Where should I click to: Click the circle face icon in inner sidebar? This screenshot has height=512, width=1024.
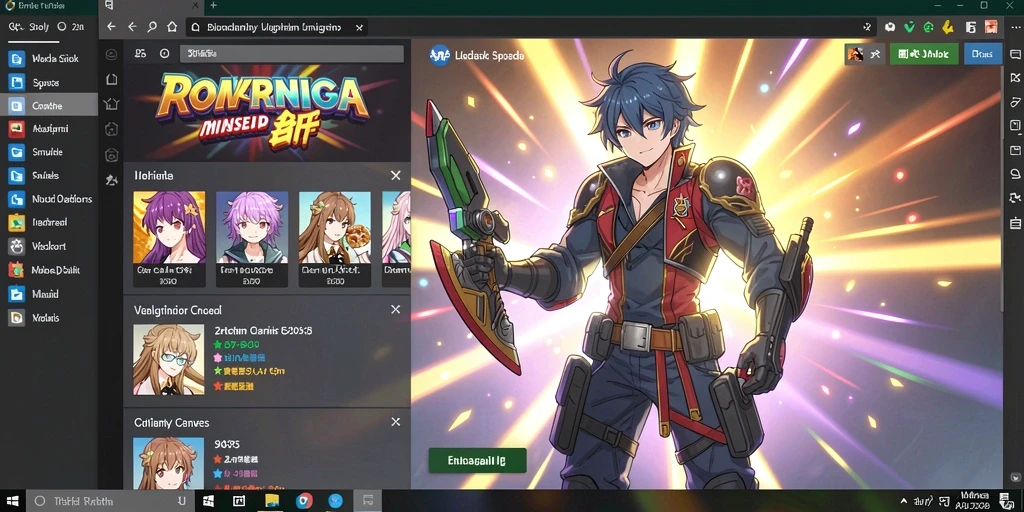(x=112, y=54)
